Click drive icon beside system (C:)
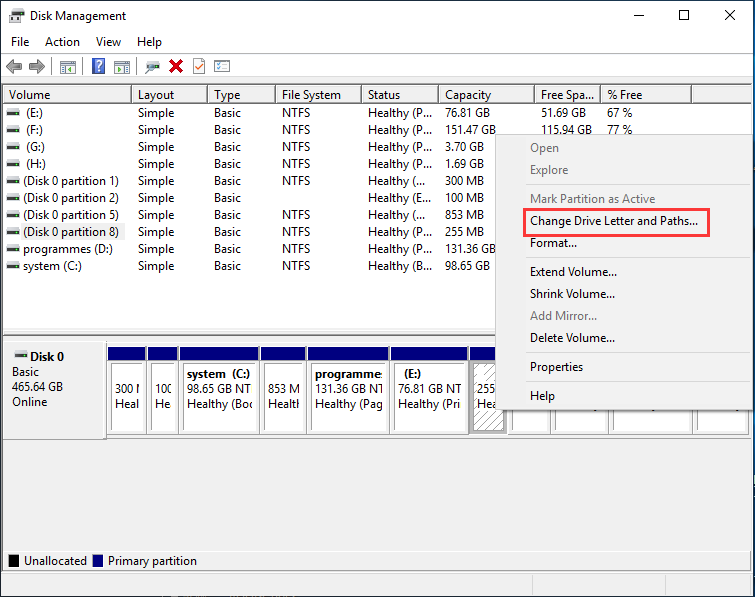Image resolution: width=755 pixels, height=597 pixels. click(x=13, y=266)
